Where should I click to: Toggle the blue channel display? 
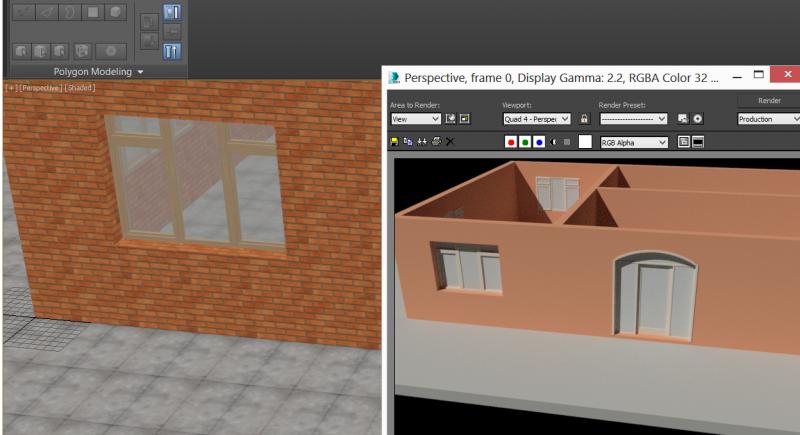click(x=539, y=142)
